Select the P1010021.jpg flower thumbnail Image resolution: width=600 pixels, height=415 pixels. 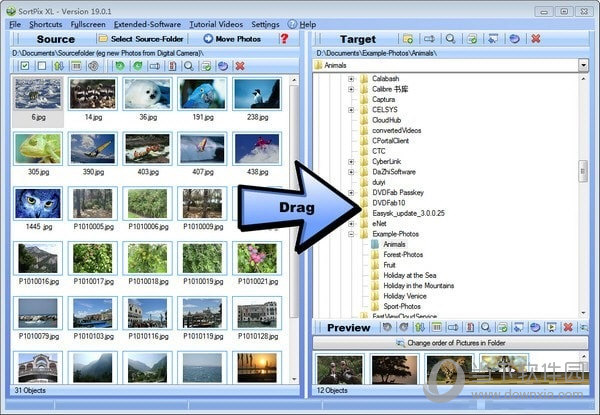point(257,259)
